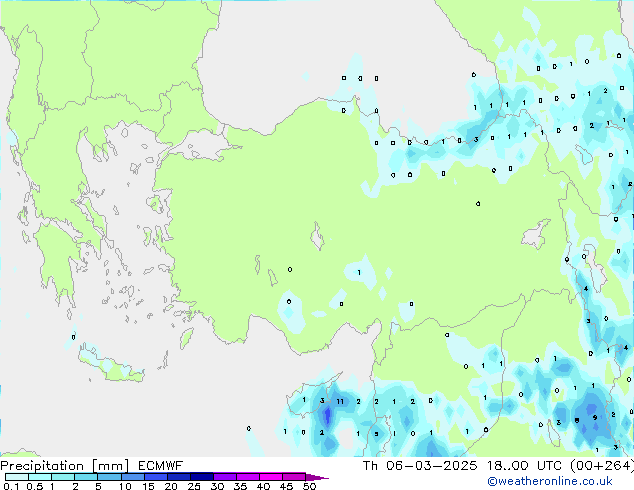Viewport: 634px width, 490px height.
Task: Click the legend scale label 35
Action: (240, 486)
